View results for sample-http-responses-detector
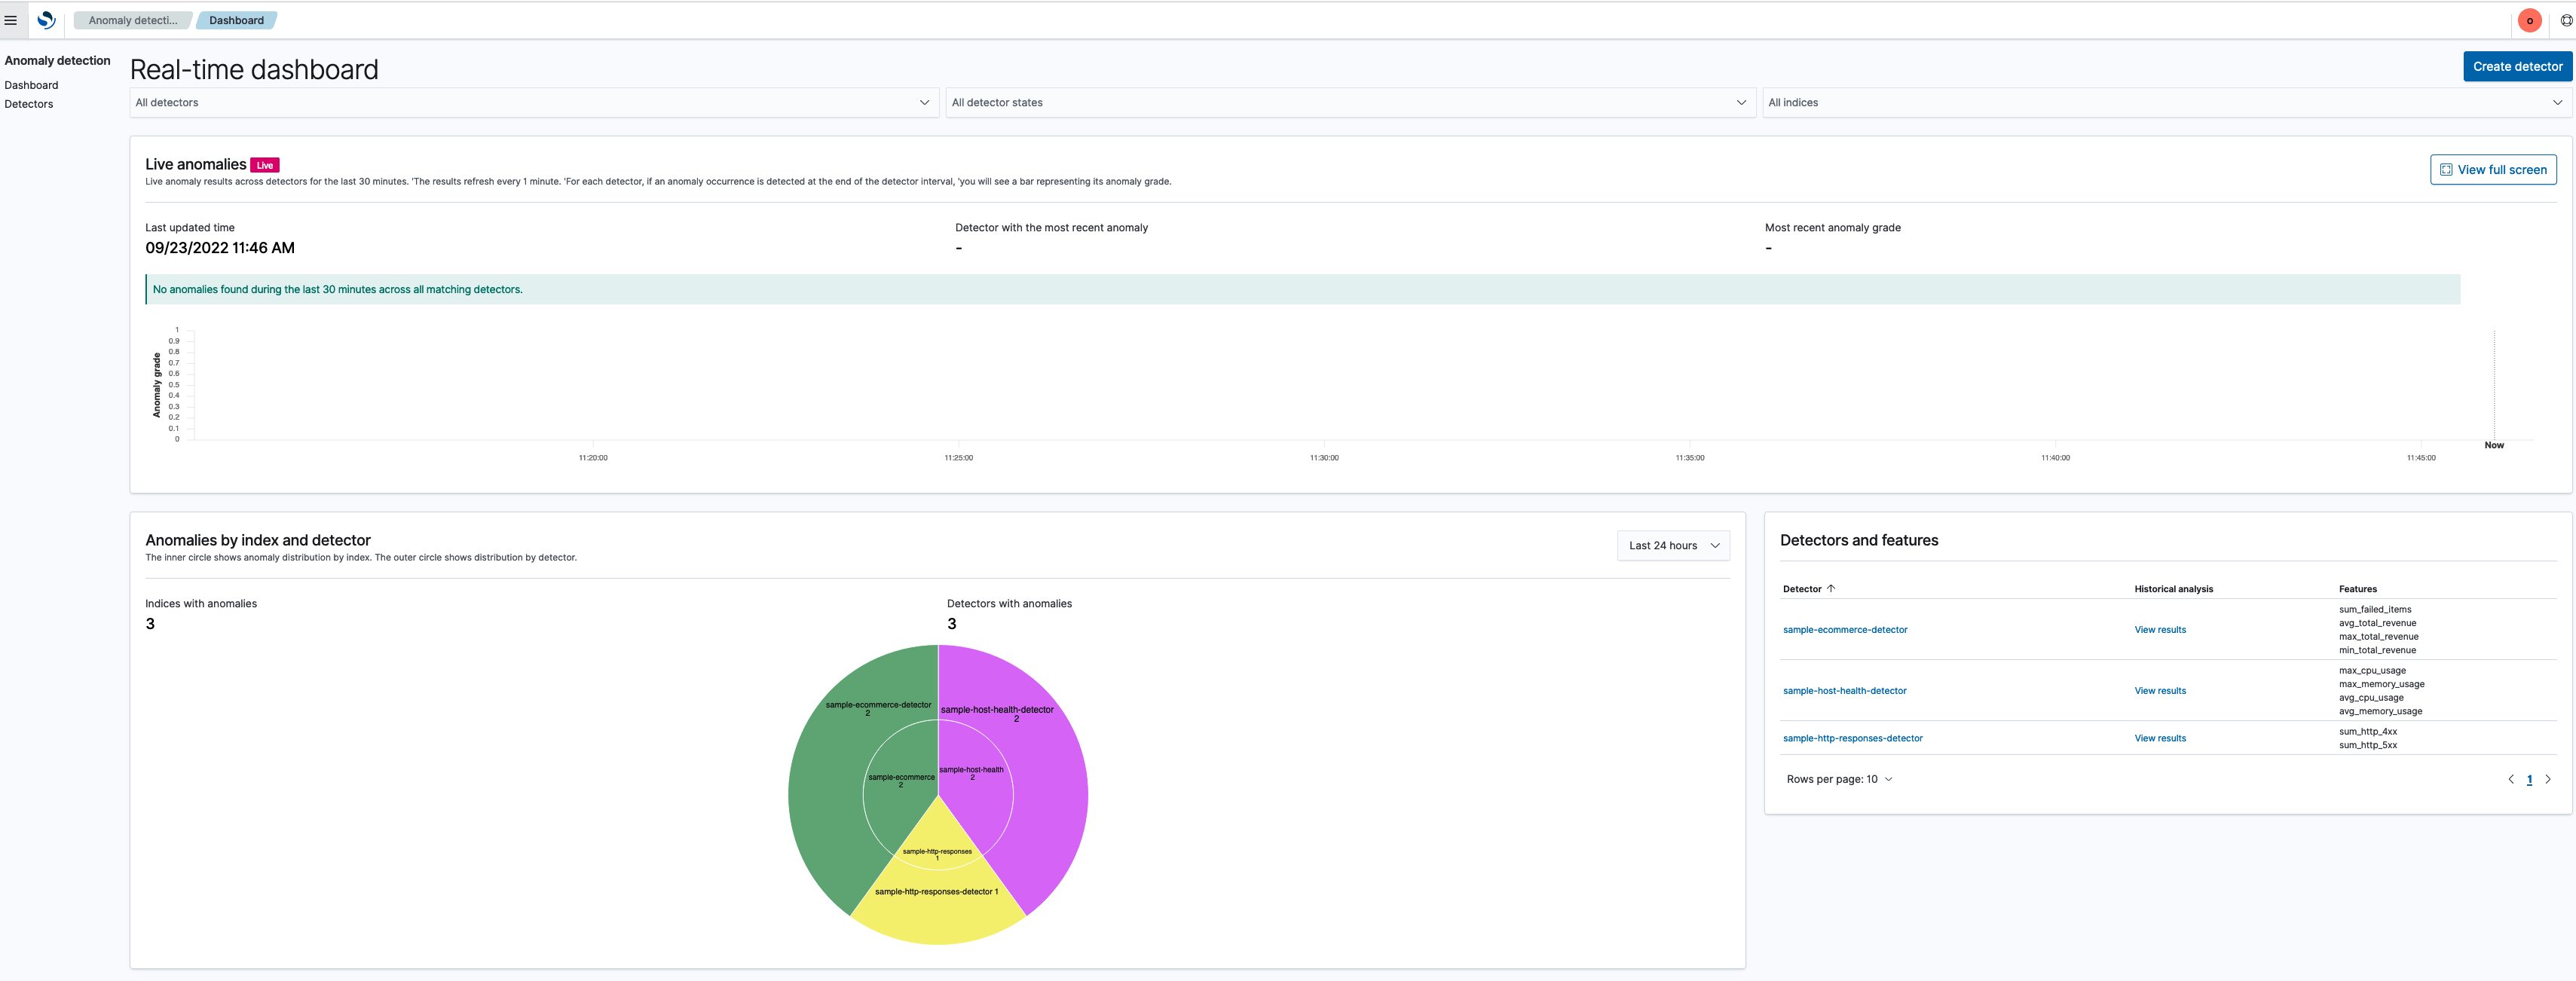2576x981 pixels. pos(2160,738)
